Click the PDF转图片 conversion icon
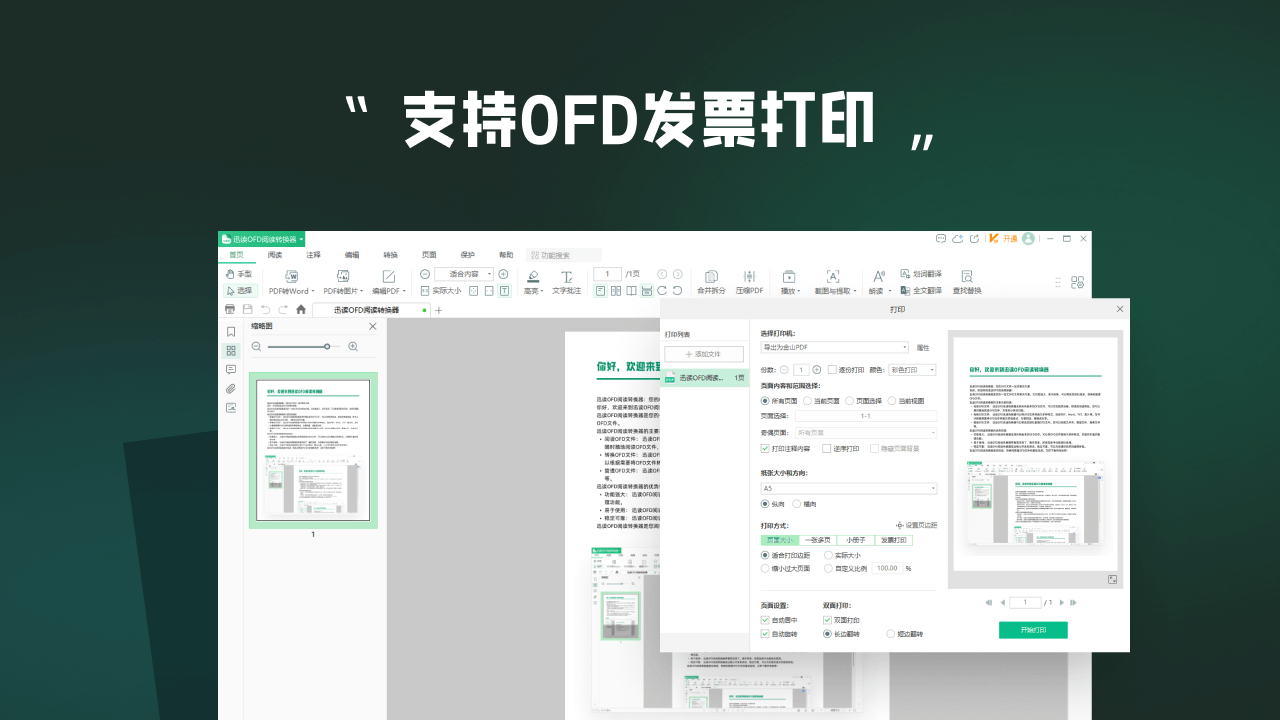The width and height of the screenshot is (1280, 720). click(x=342, y=276)
